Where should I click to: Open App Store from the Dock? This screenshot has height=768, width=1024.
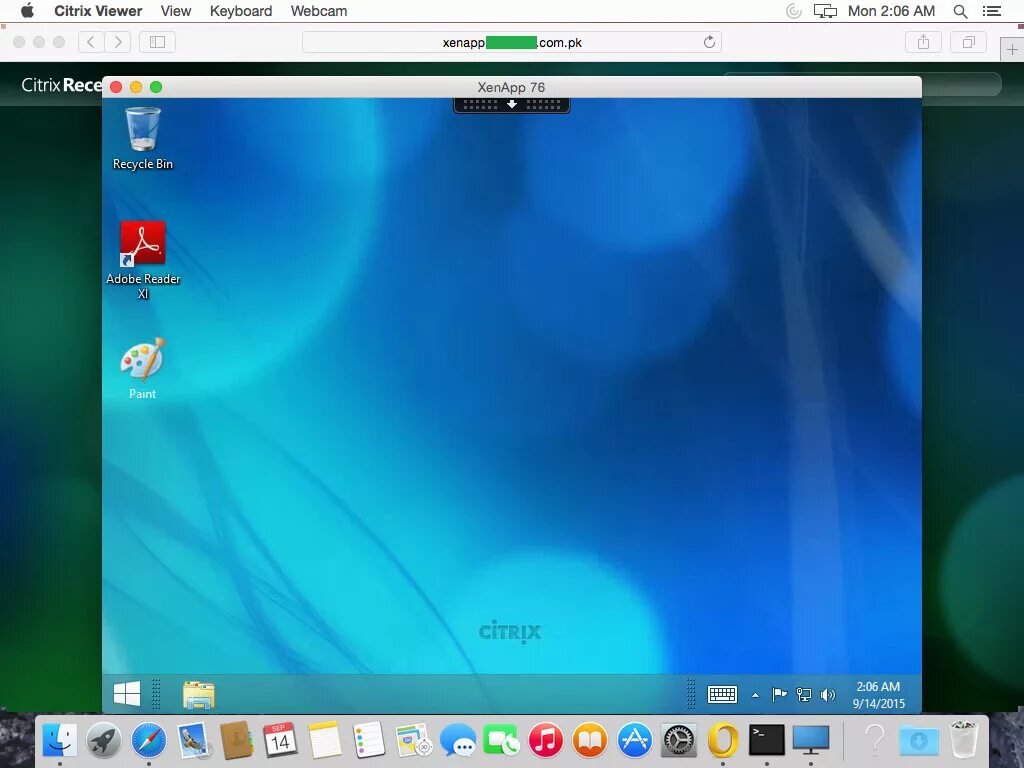(634, 740)
